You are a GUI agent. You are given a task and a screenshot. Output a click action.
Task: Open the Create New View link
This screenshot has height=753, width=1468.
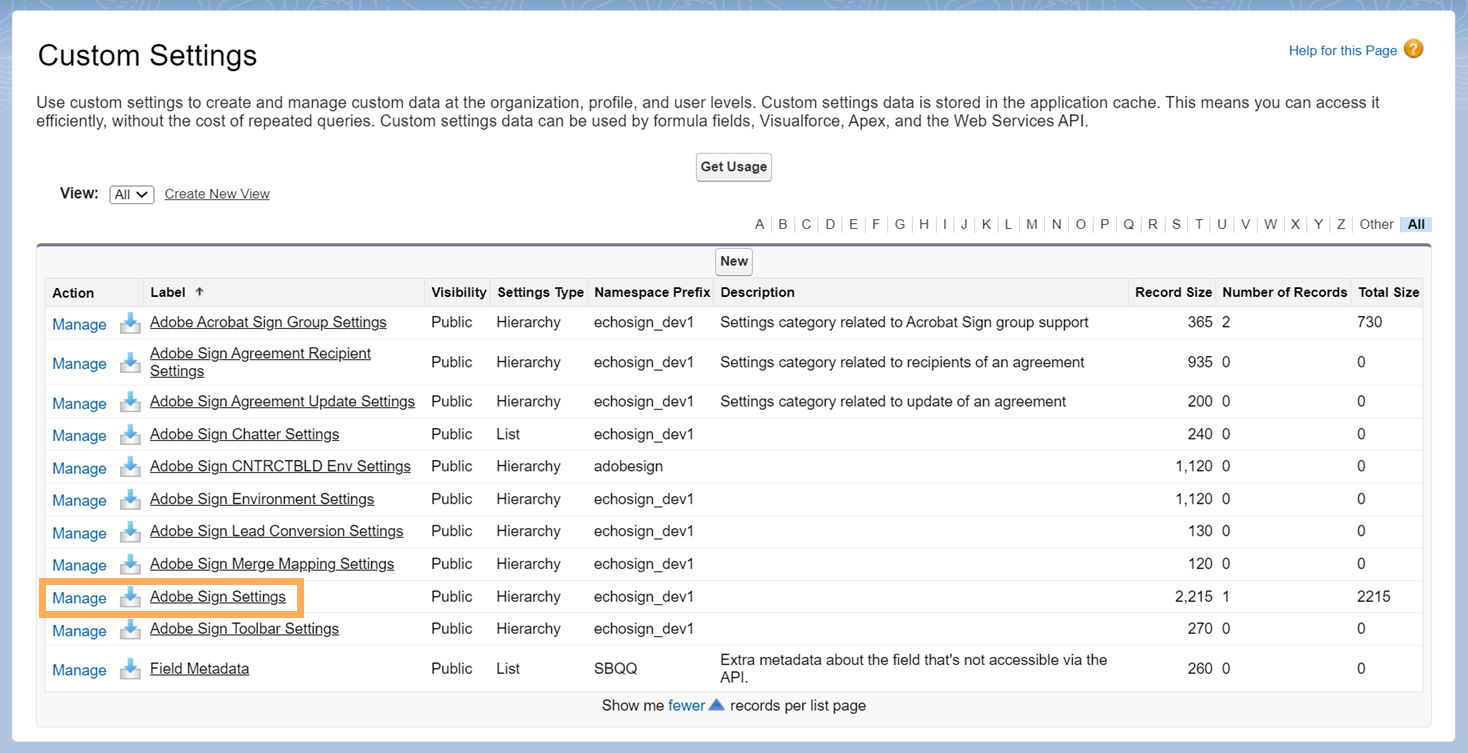coord(217,194)
